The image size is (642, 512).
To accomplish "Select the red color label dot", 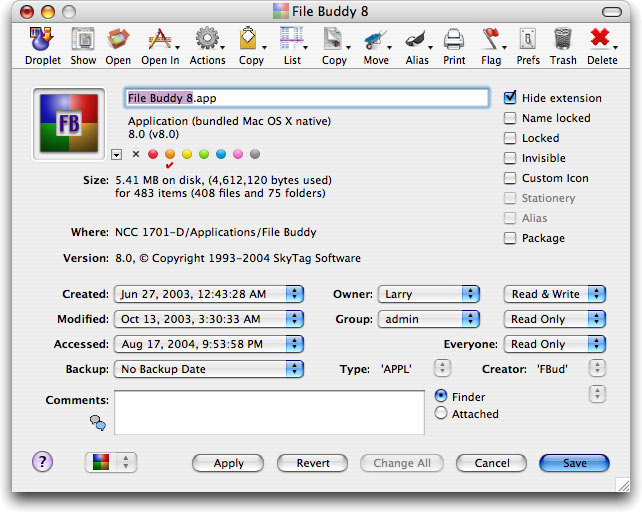I will pos(153,154).
